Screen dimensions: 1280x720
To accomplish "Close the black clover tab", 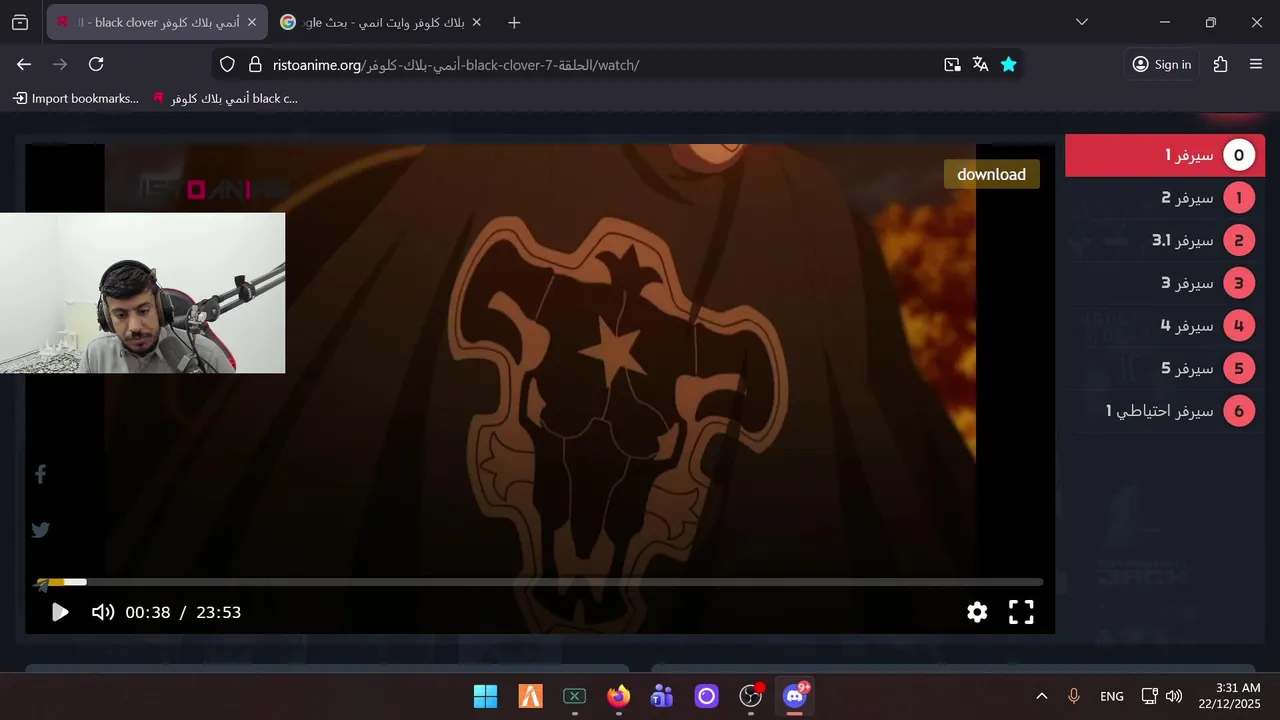I will (x=251, y=22).
